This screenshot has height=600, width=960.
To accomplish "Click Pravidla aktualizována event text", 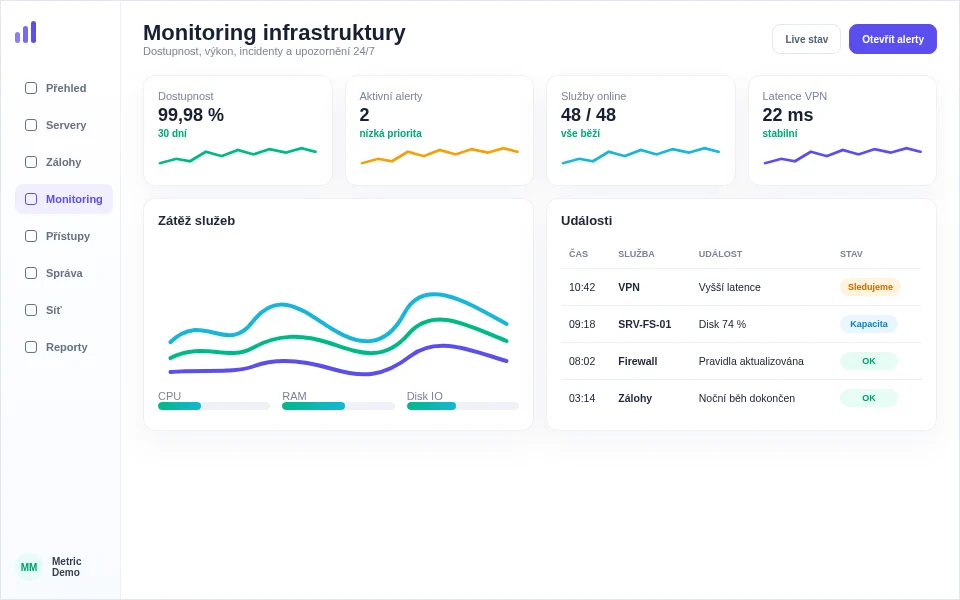I will 751,361.
